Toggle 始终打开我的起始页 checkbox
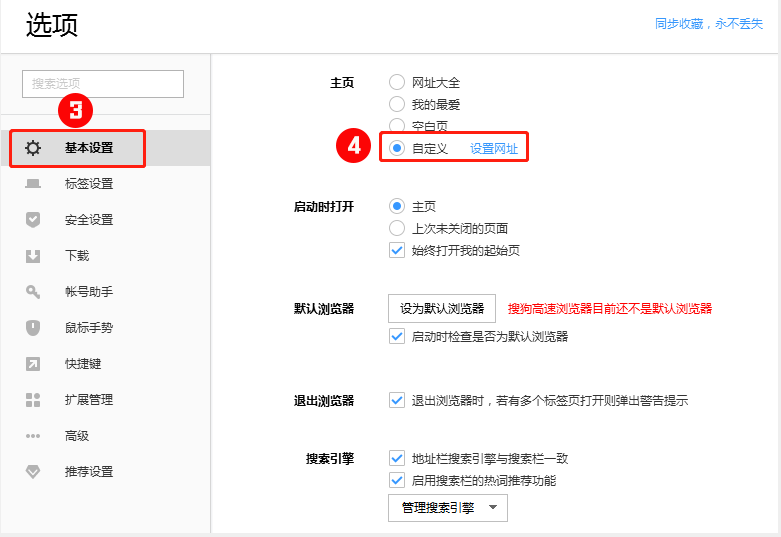The width and height of the screenshot is (781, 537). [x=397, y=251]
